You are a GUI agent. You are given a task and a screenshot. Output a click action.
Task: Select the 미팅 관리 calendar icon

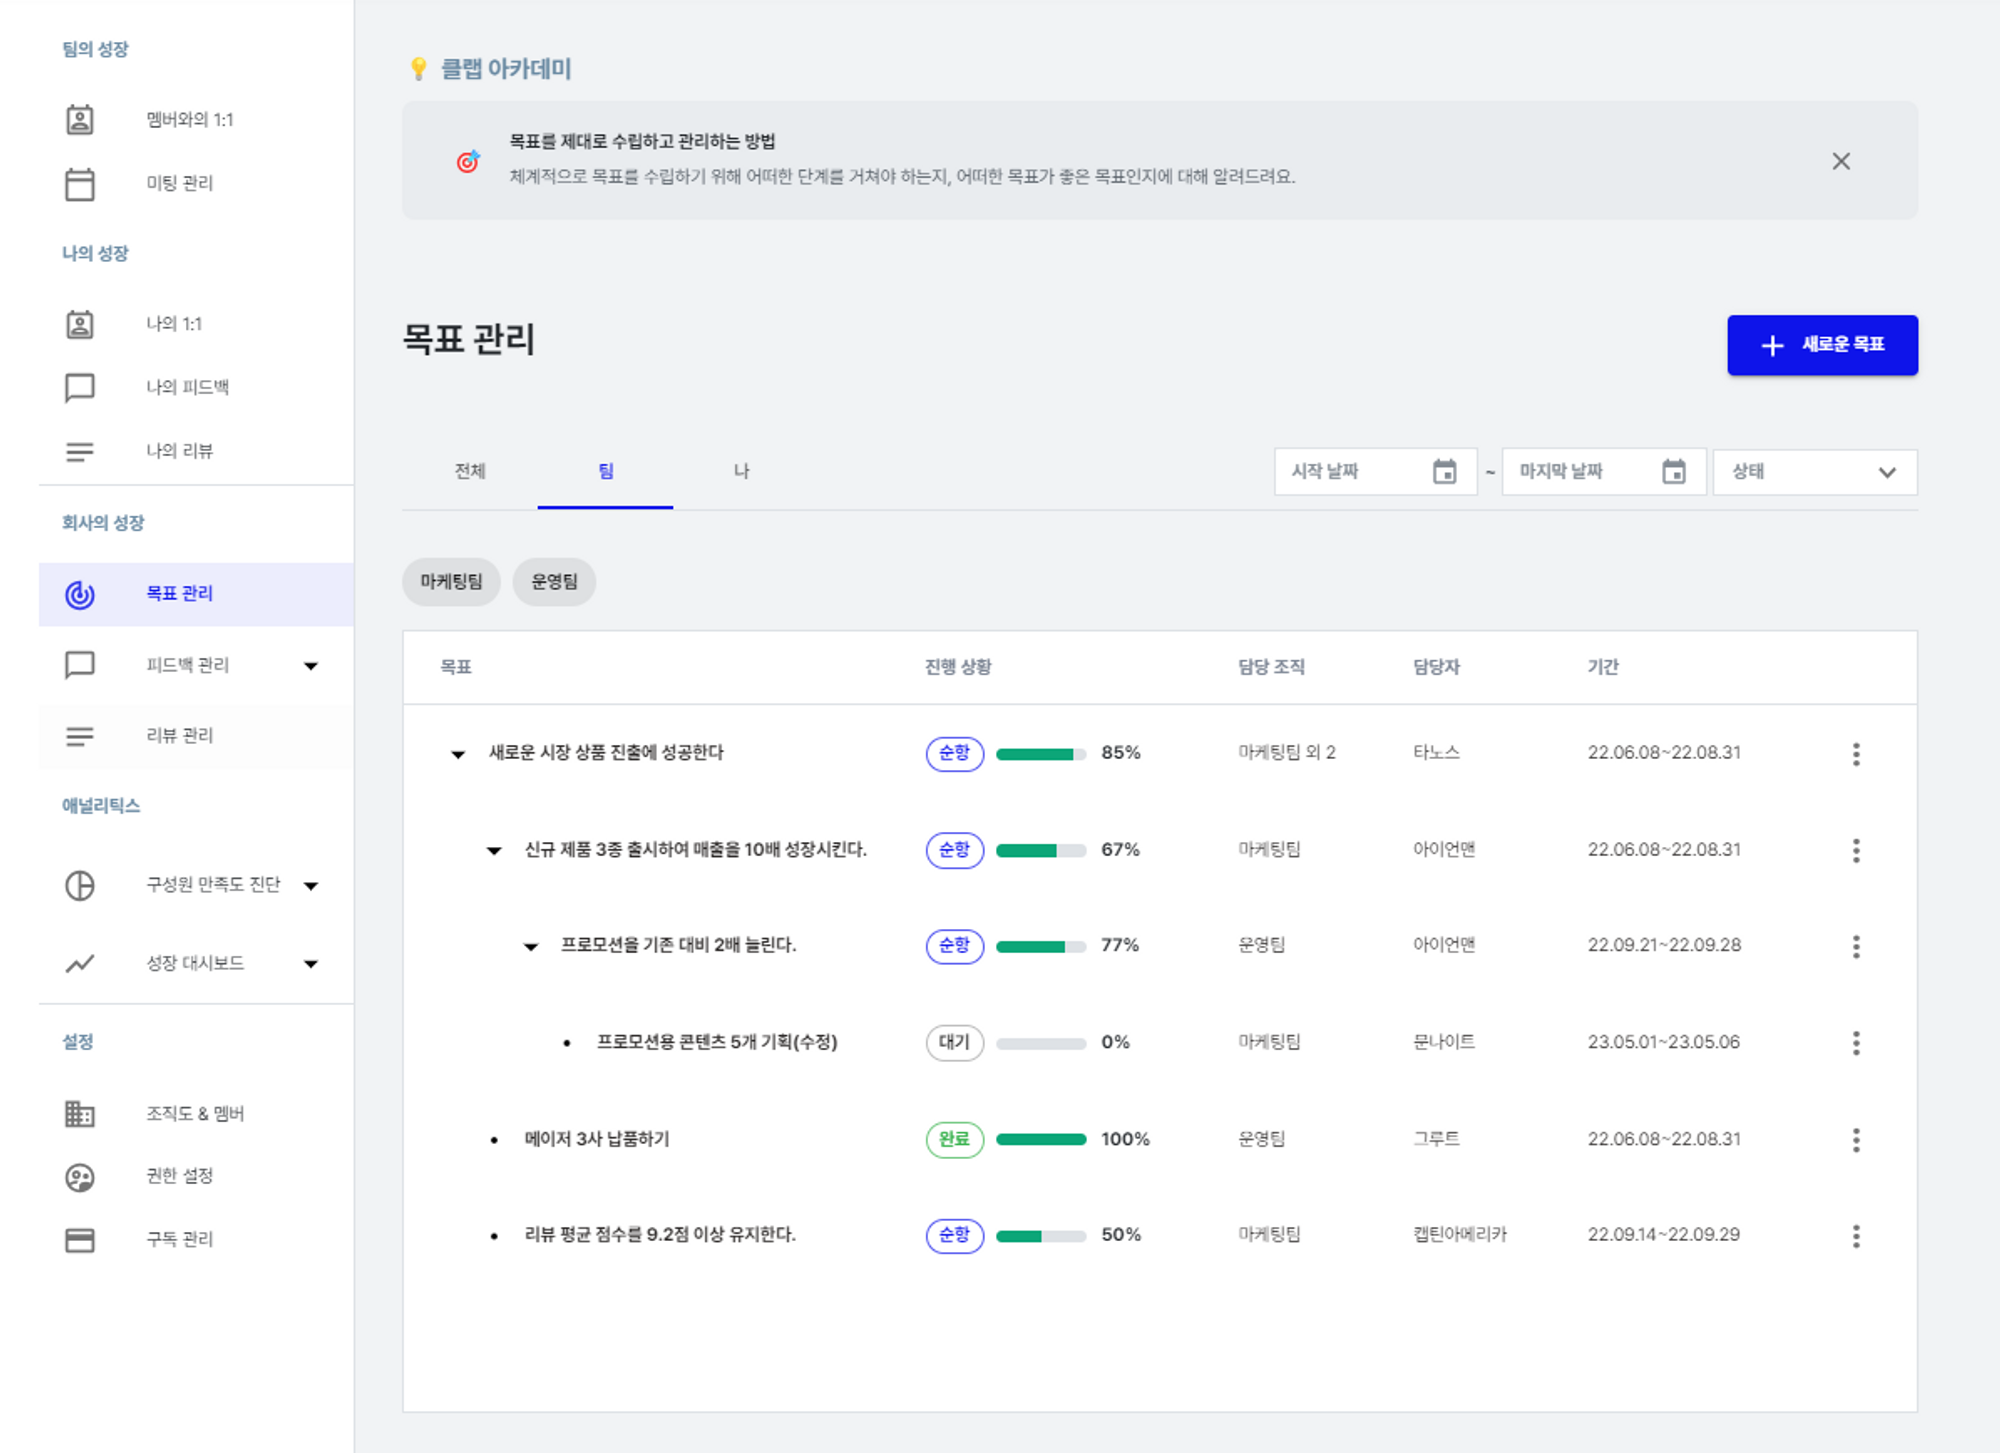click(80, 183)
